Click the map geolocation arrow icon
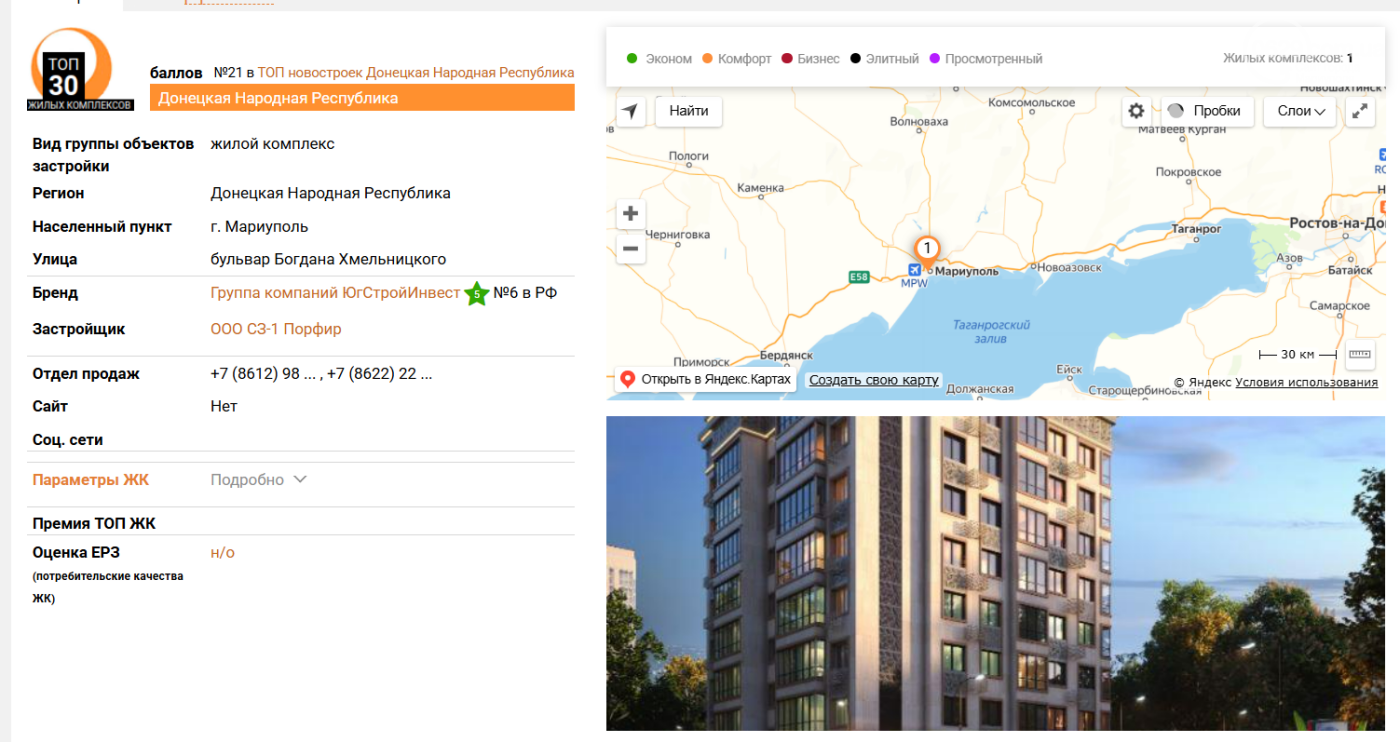The image size is (1400, 742). [x=630, y=111]
